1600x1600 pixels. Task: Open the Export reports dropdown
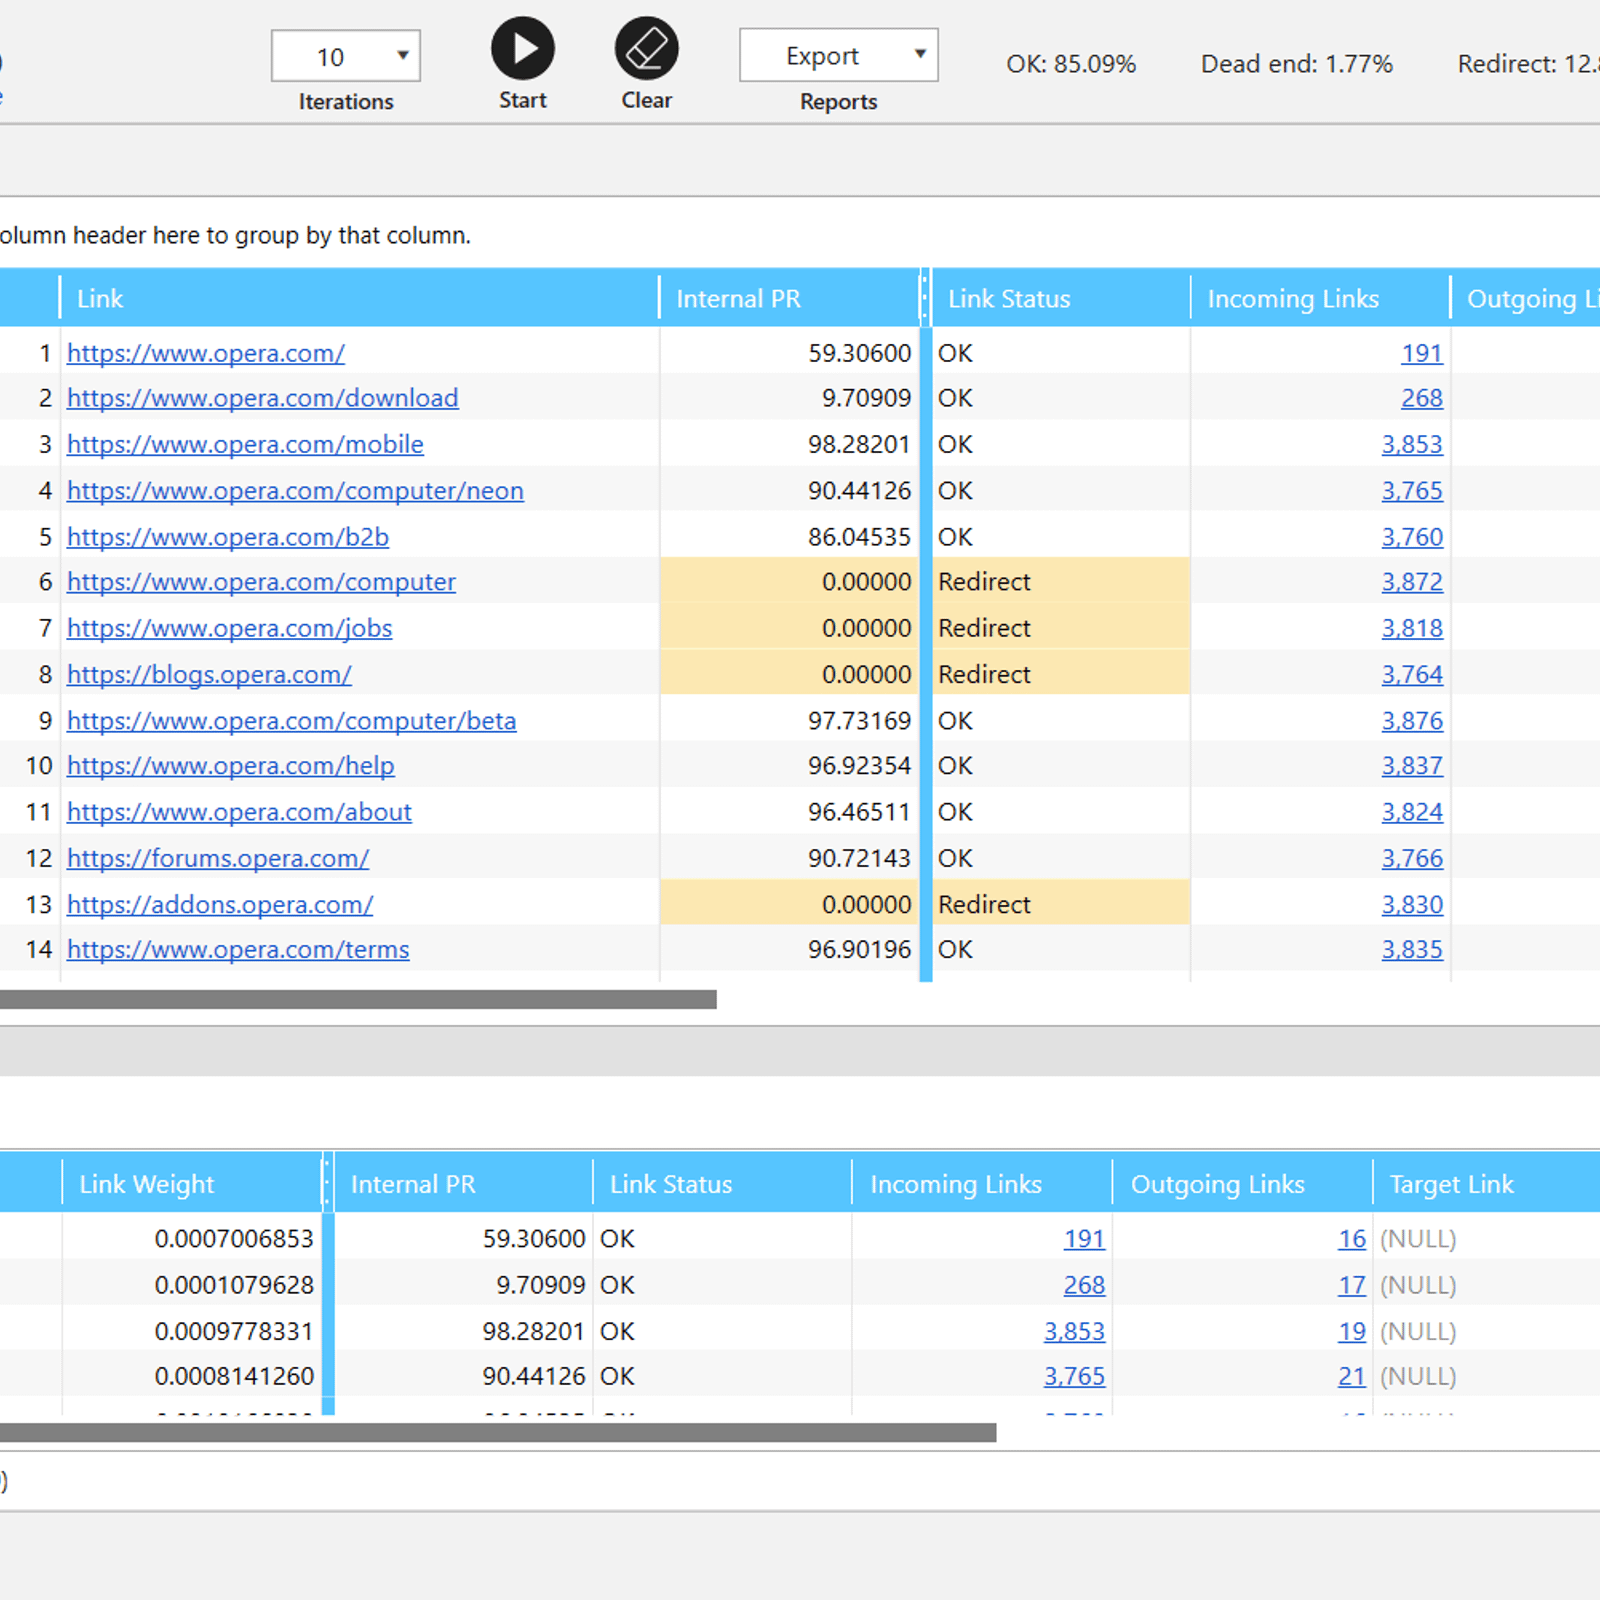pos(838,56)
